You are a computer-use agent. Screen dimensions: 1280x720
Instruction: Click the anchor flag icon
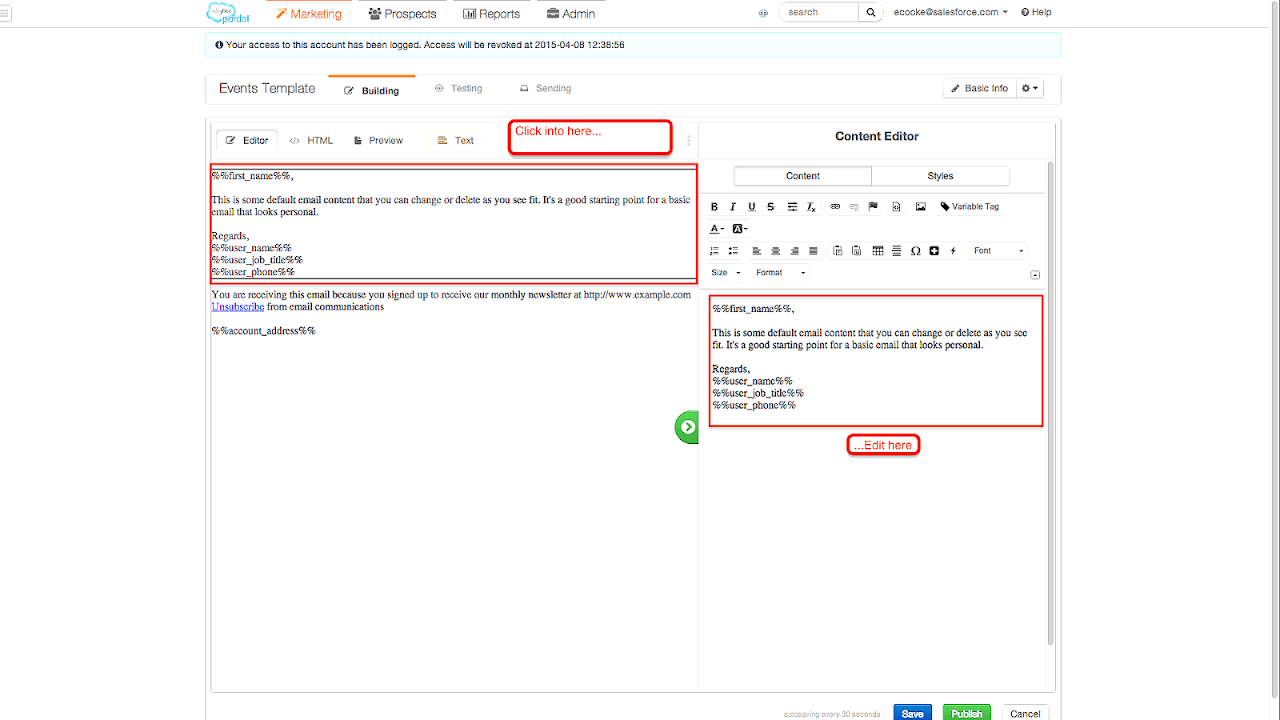tap(873, 207)
